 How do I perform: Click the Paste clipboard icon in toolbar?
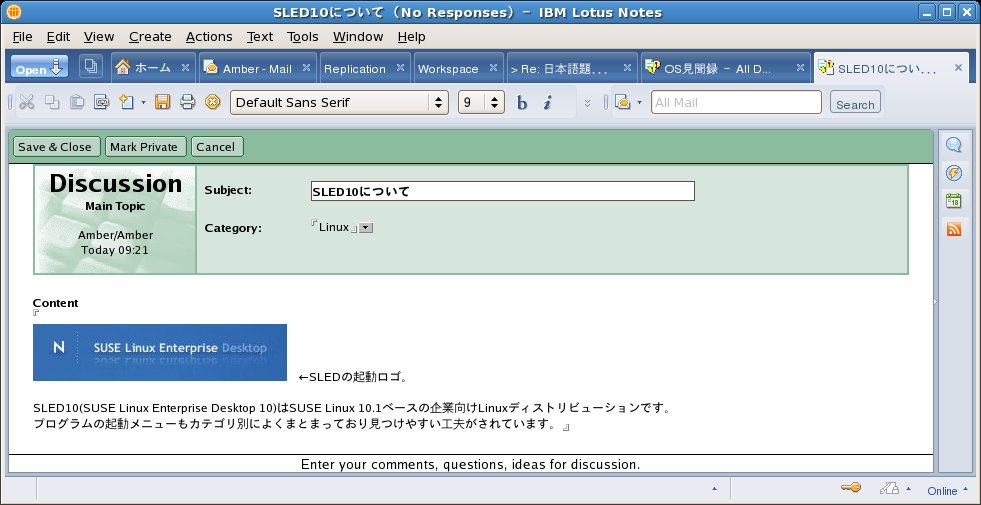pos(77,102)
